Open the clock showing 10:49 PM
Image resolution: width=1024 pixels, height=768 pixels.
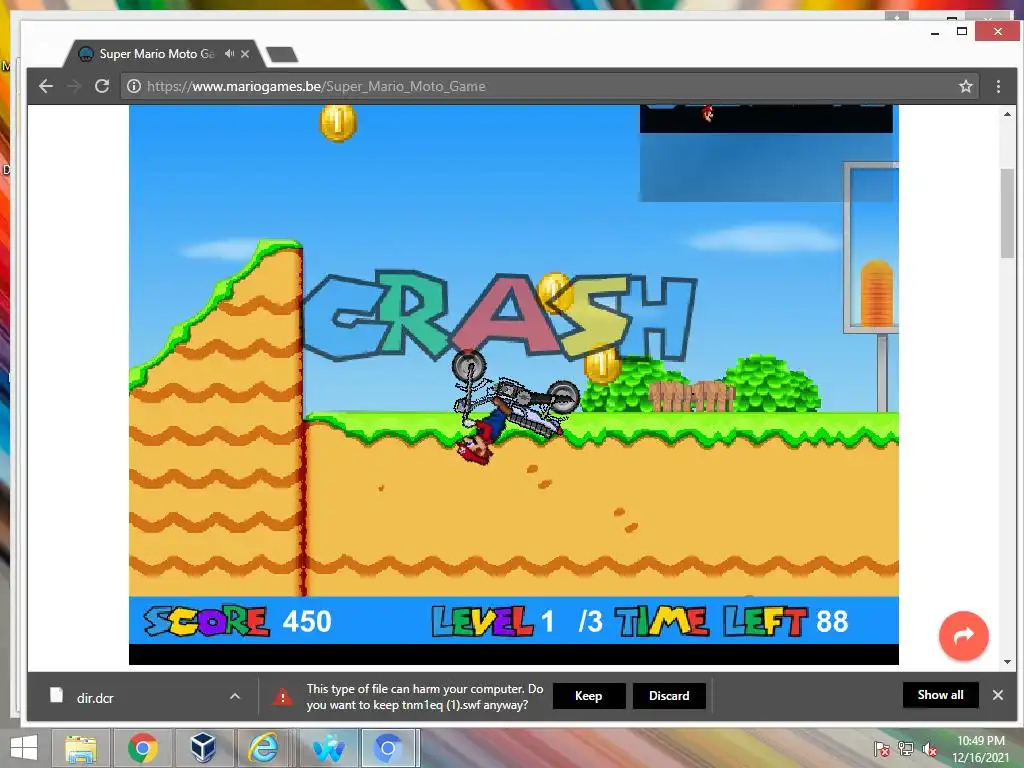980,749
